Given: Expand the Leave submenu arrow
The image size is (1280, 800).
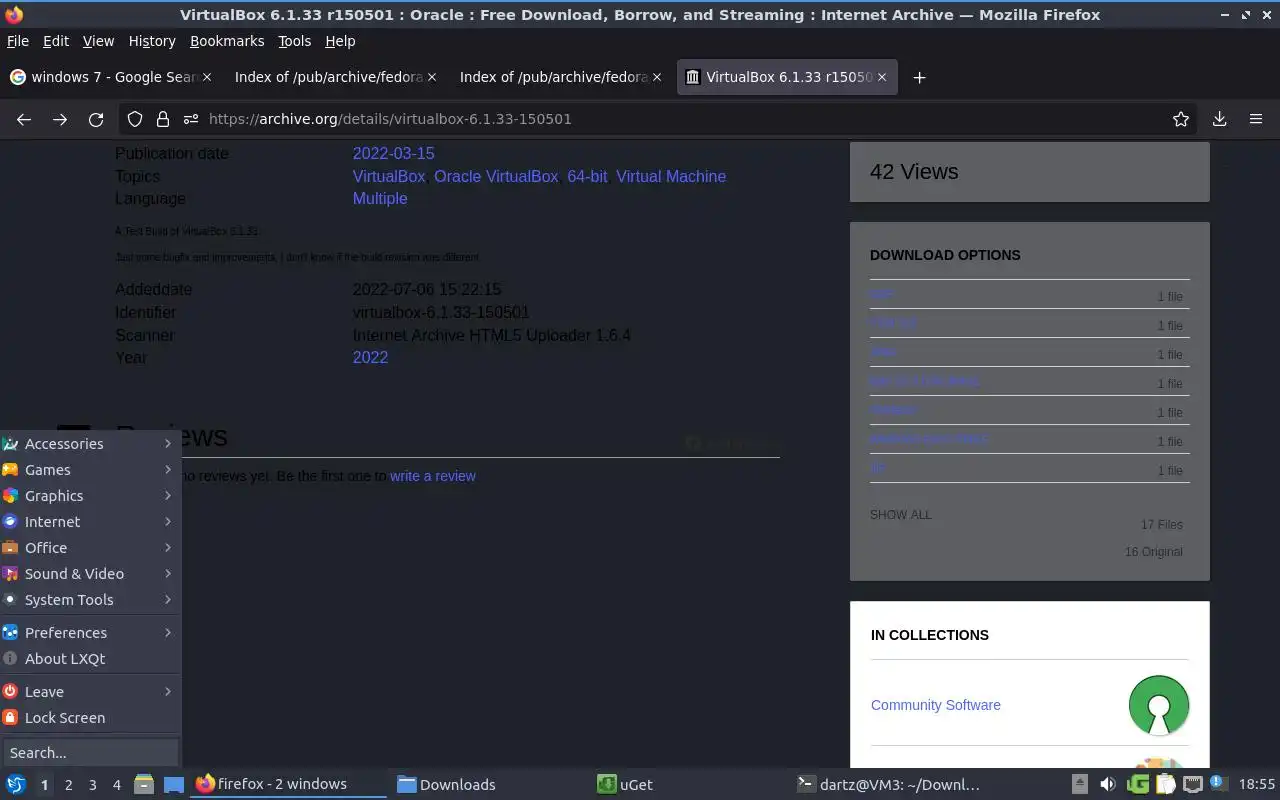Looking at the screenshot, I should click(x=168, y=691).
